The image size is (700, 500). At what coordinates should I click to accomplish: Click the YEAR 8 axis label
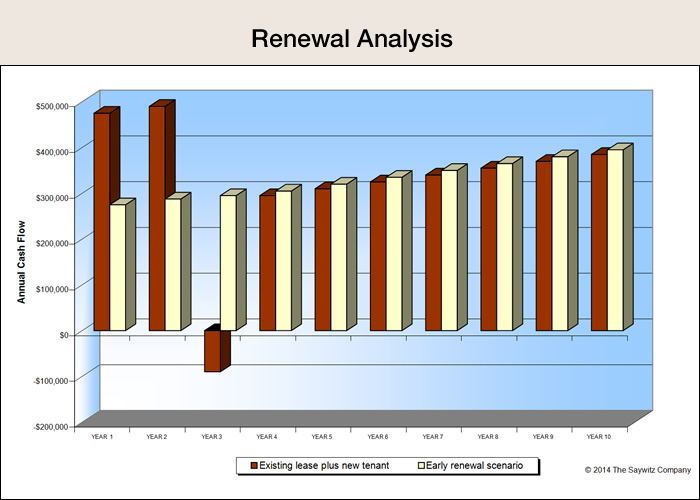coord(488,437)
